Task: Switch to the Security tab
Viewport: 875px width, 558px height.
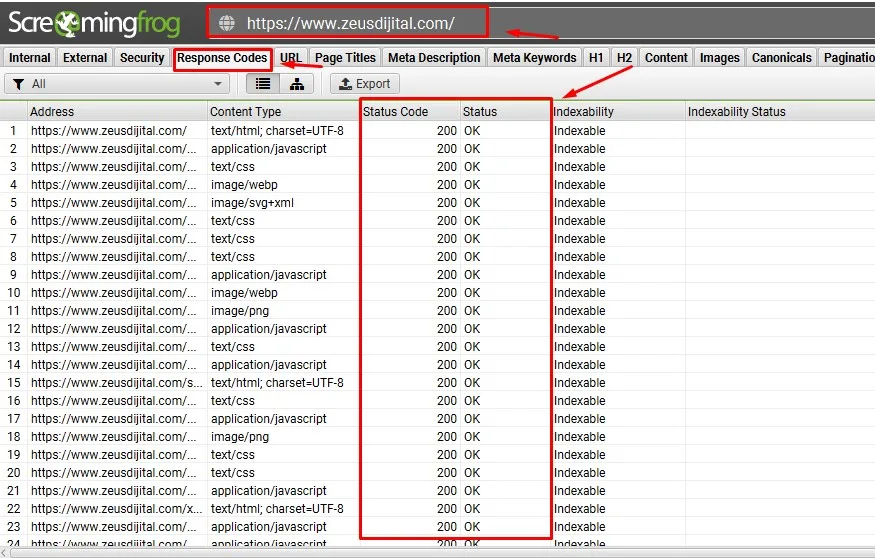Action: coord(142,57)
